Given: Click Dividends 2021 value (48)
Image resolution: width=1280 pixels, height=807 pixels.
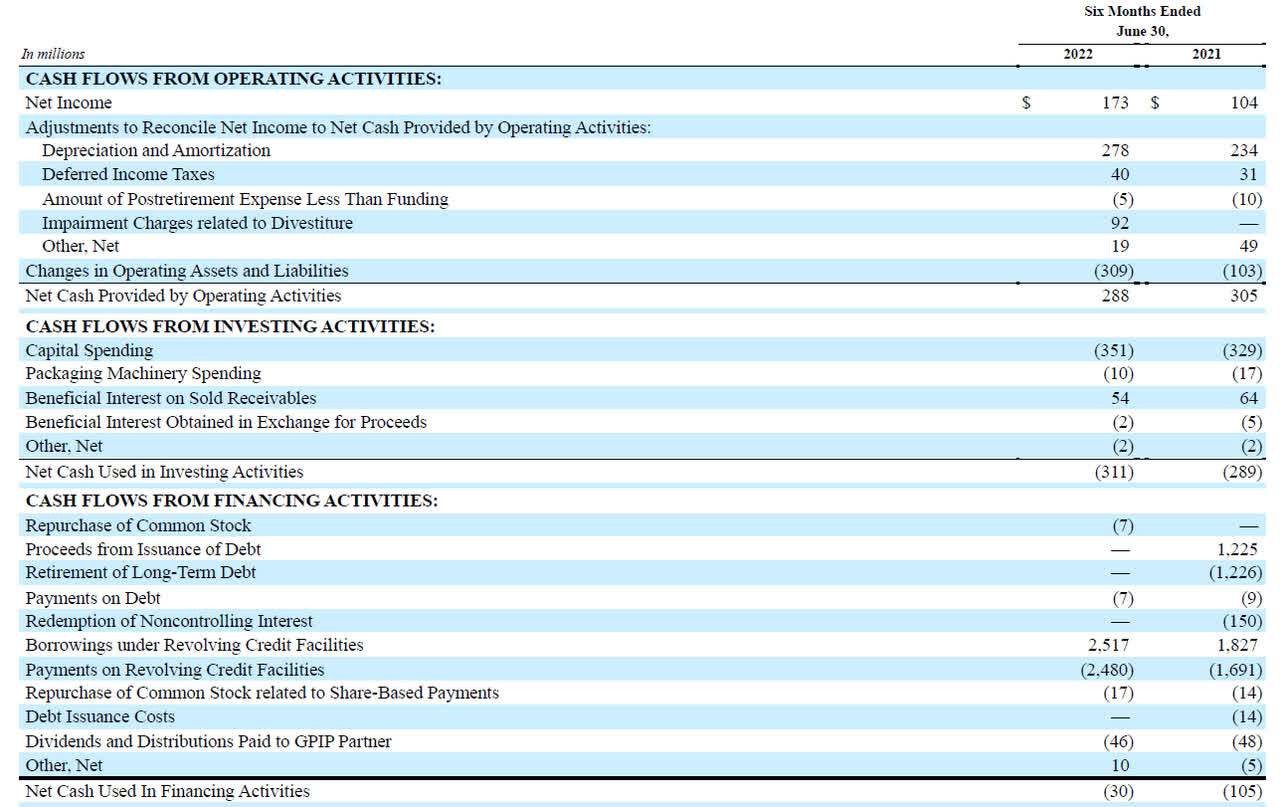Looking at the screenshot, I should click(1247, 742).
